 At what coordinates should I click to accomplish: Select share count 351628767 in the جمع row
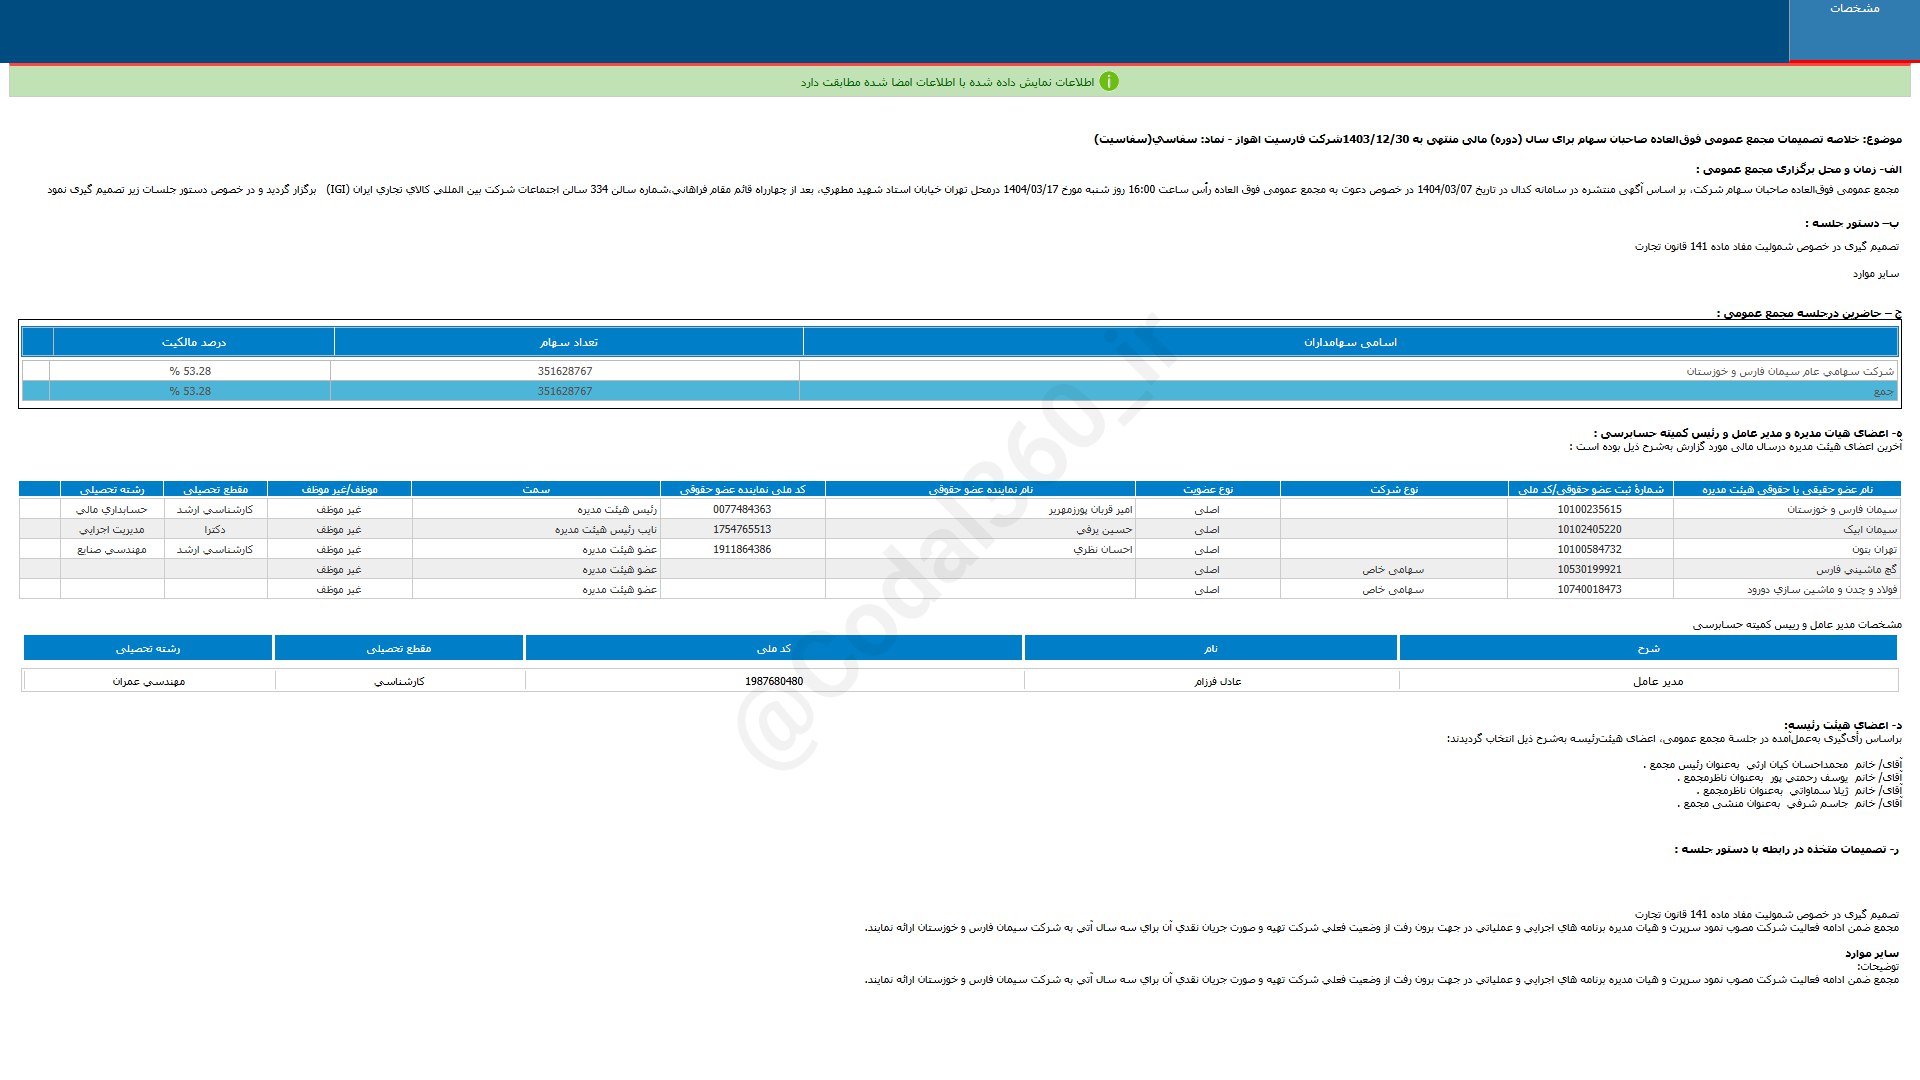pyautogui.click(x=565, y=391)
